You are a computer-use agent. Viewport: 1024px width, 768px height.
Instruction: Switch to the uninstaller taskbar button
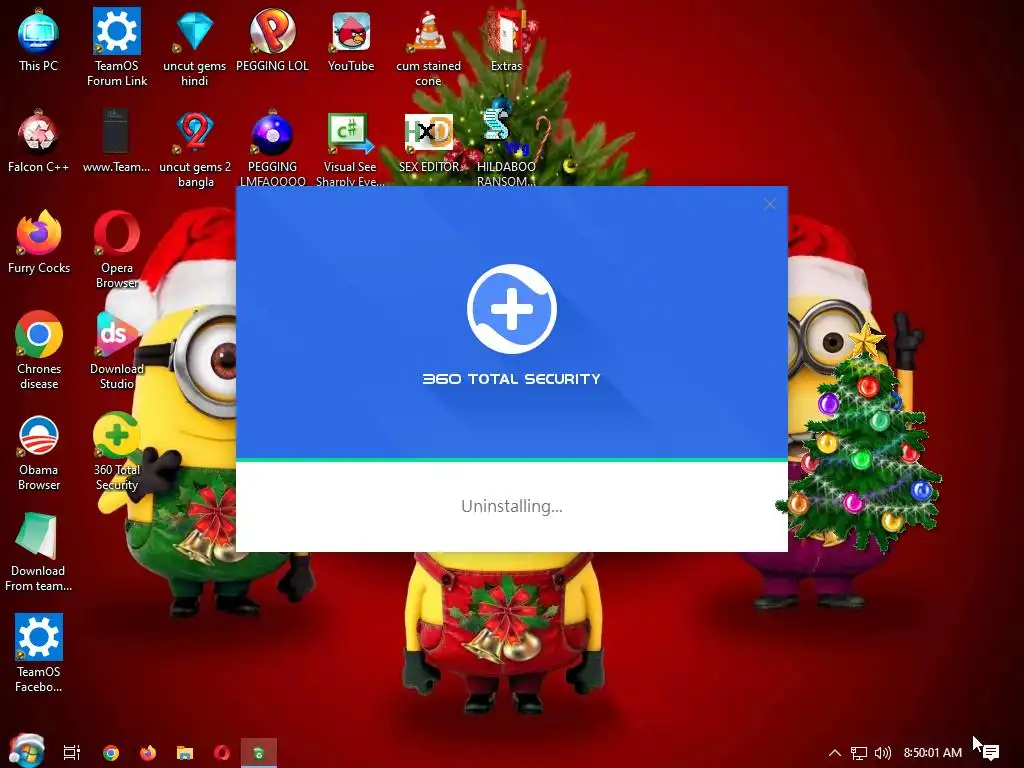pos(259,753)
